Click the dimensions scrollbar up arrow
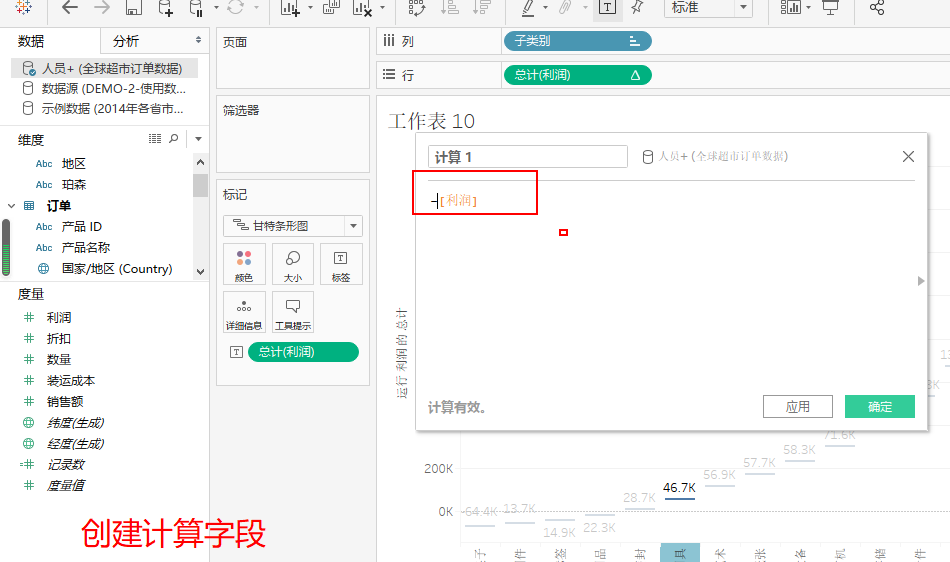950x562 pixels. [201, 162]
